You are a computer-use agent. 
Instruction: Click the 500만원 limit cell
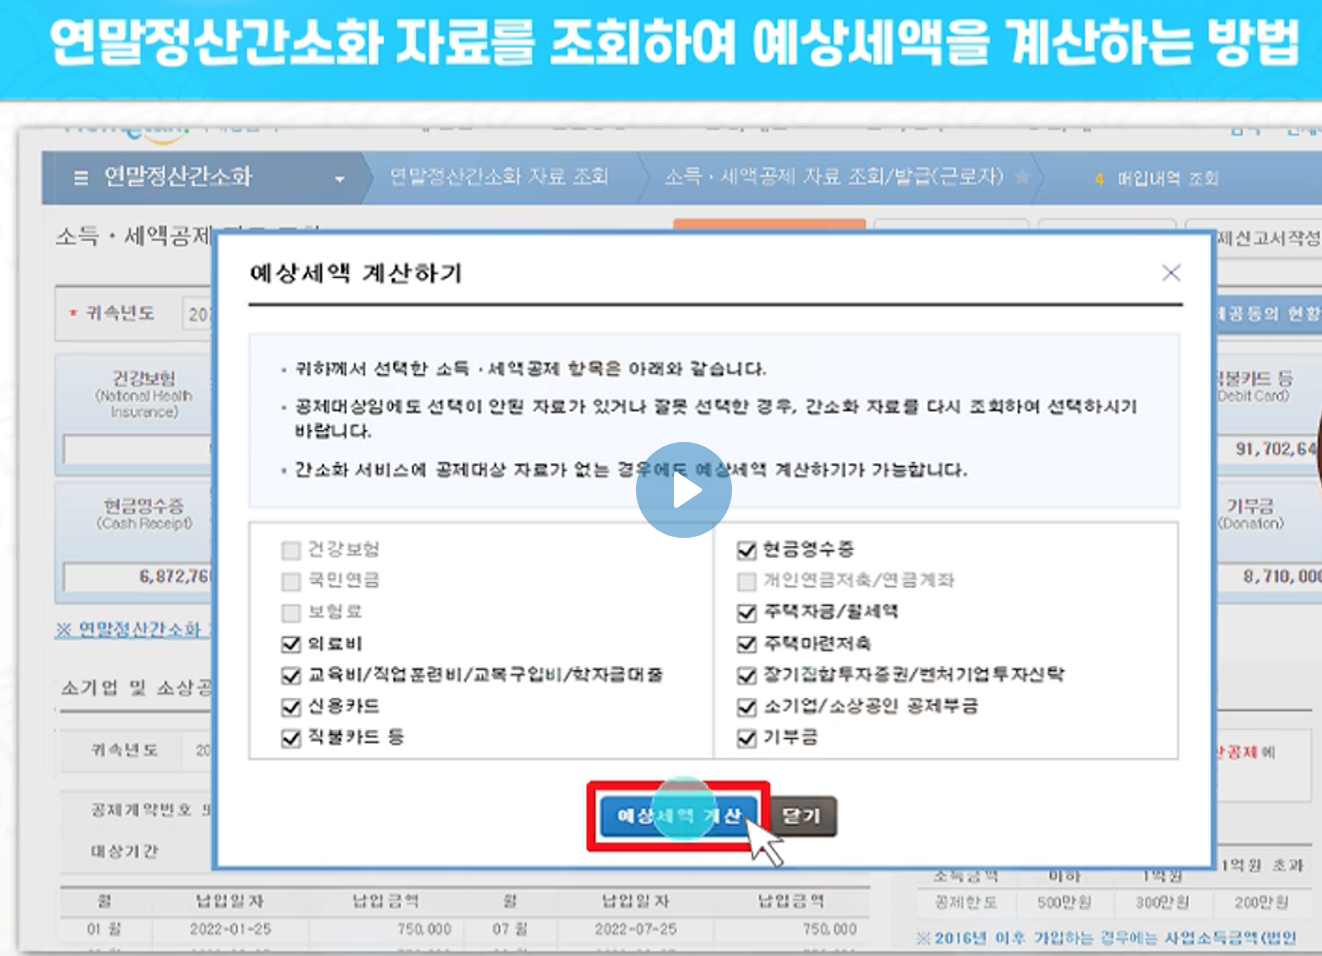tap(1064, 902)
